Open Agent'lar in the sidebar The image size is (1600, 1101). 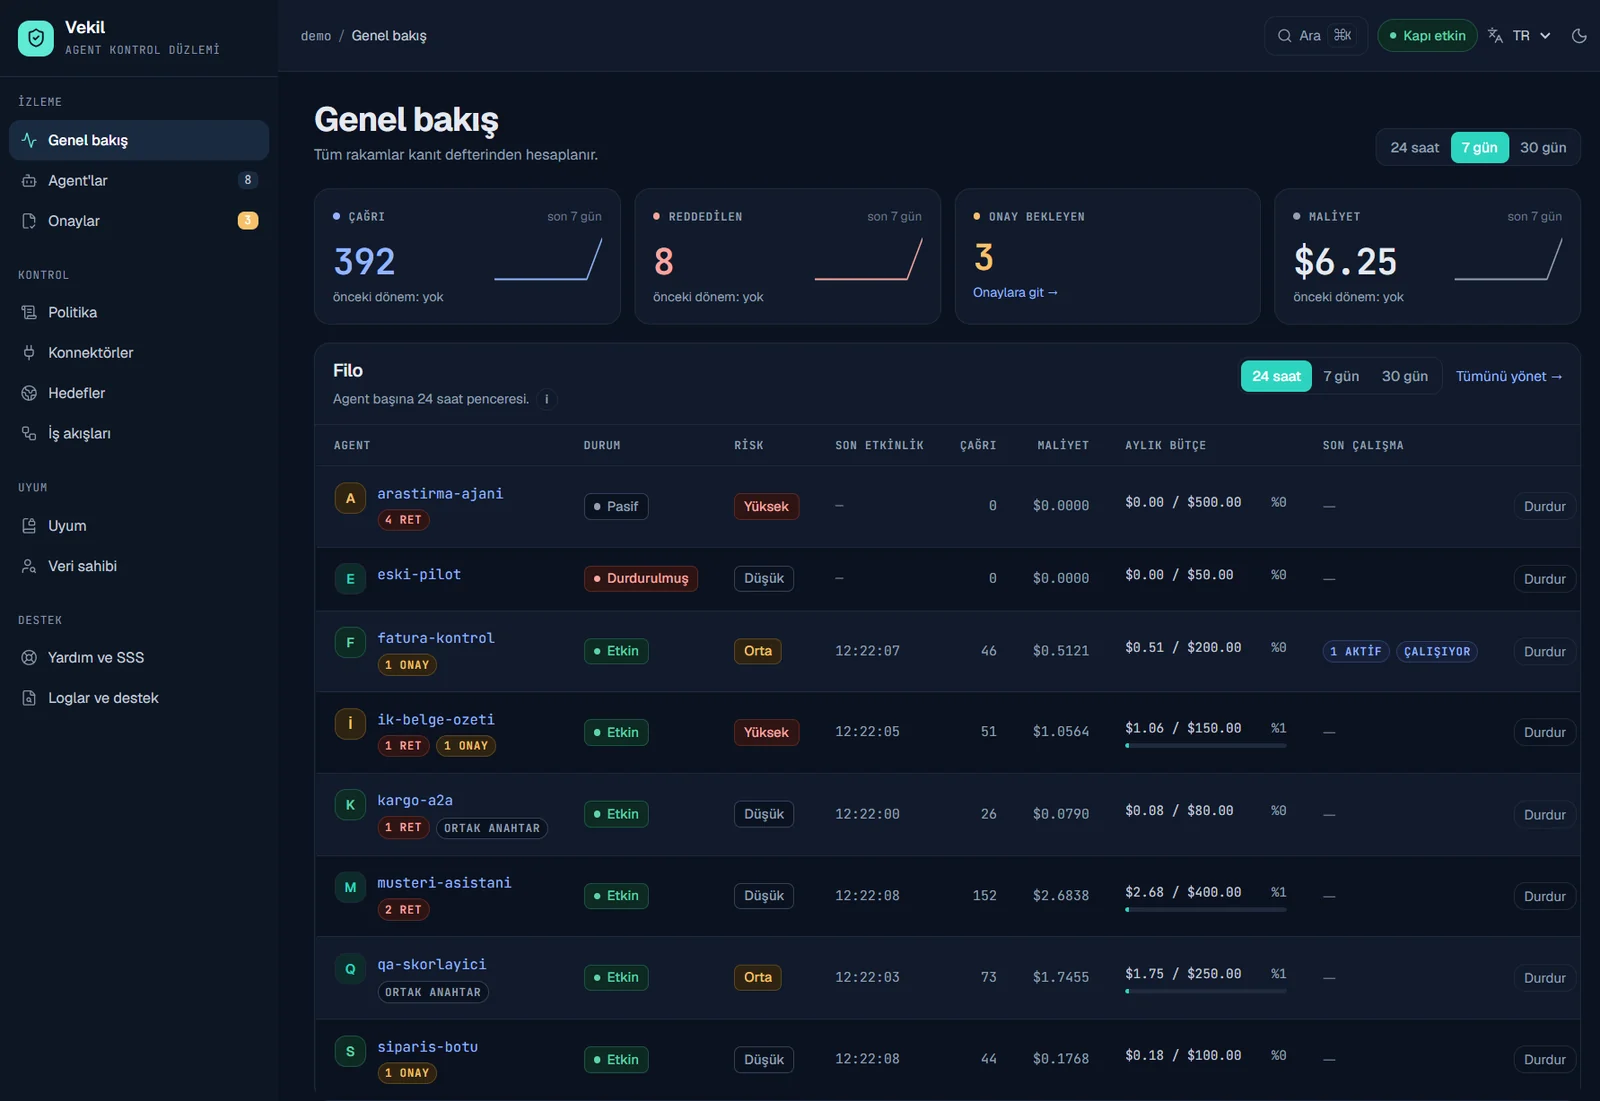pos(139,180)
